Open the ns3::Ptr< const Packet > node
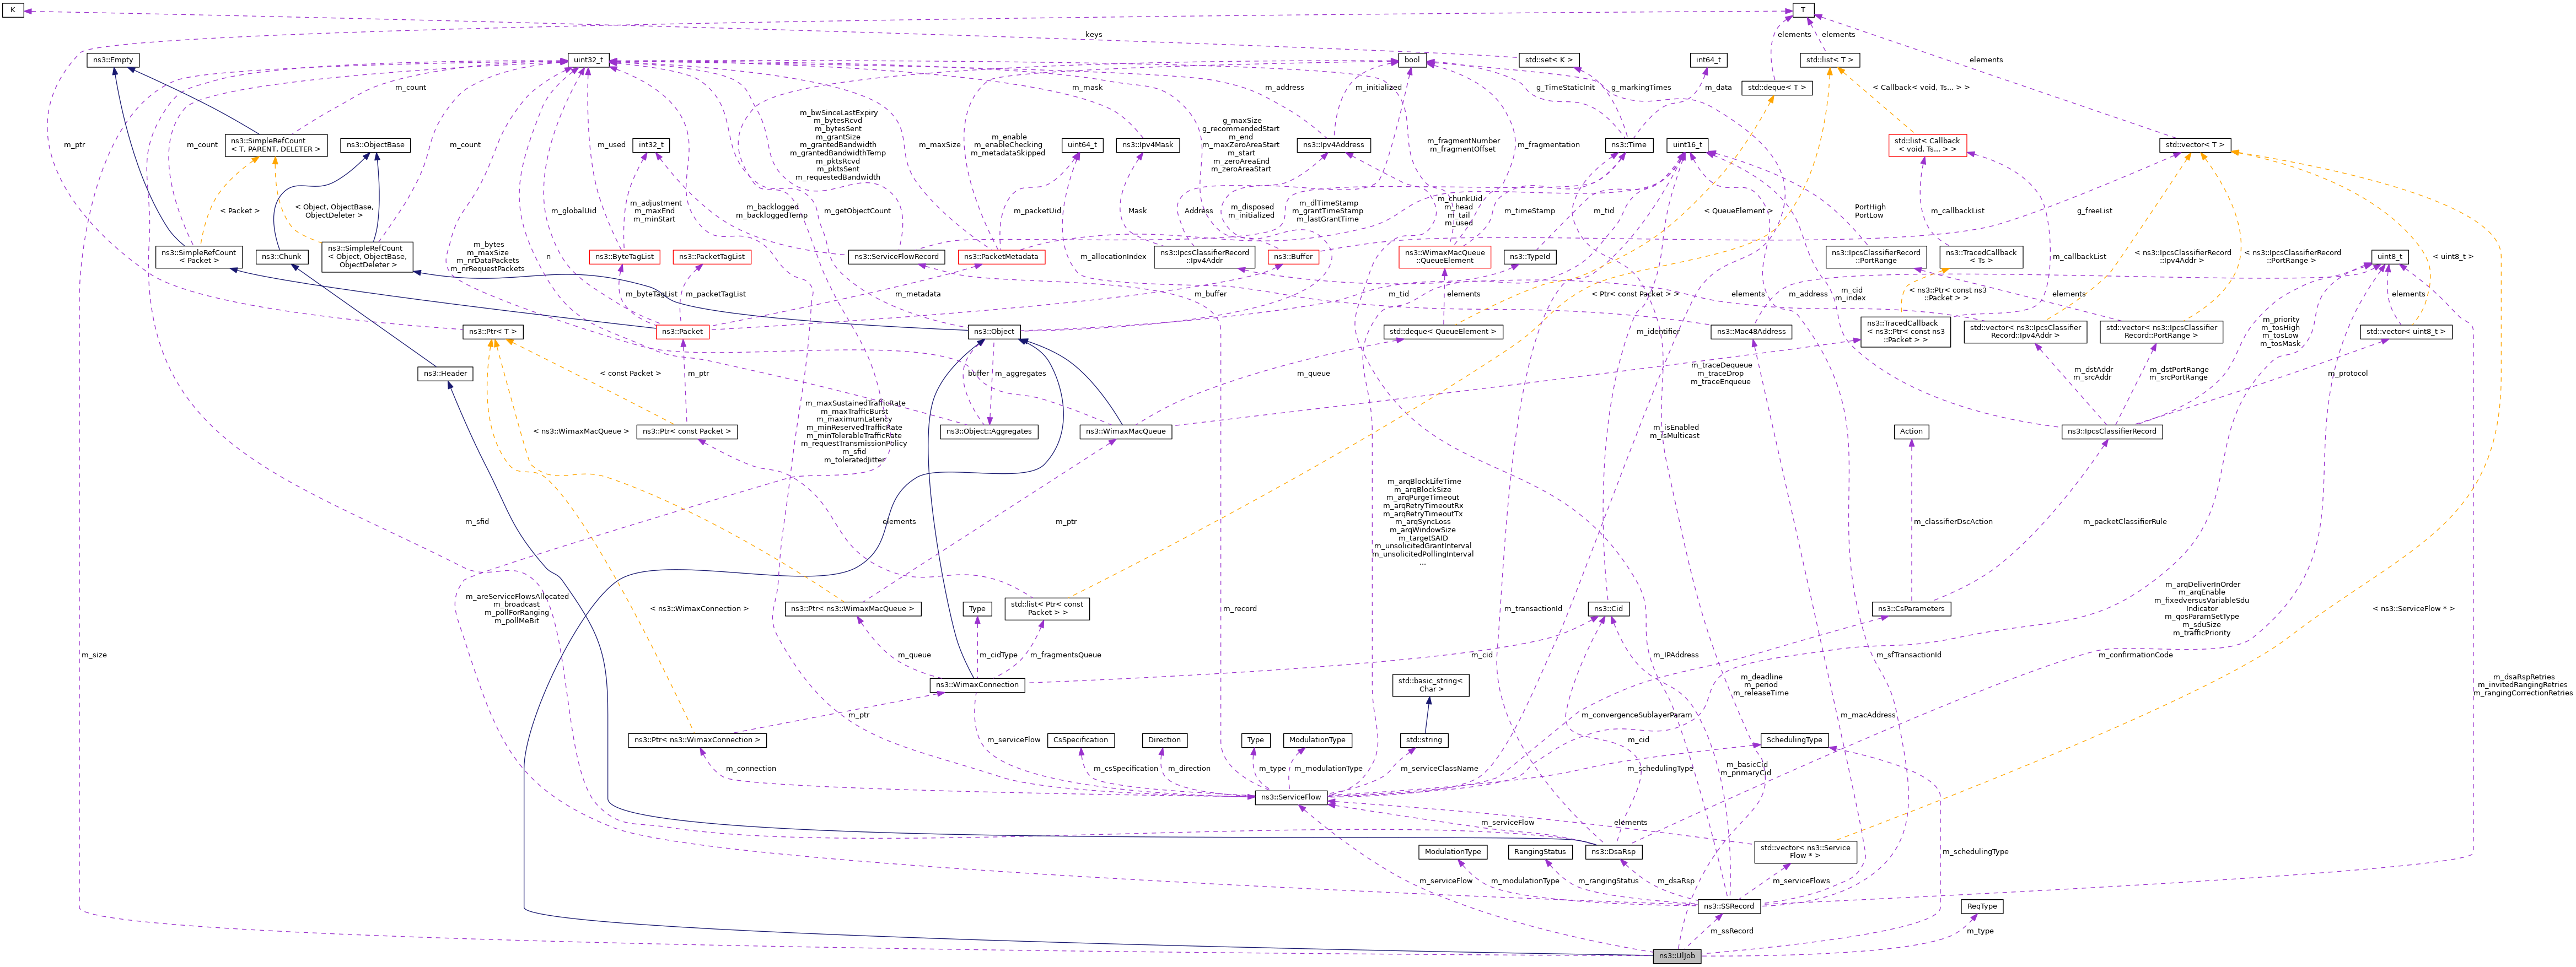This screenshot has height=967, width=2576. (x=687, y=431)
